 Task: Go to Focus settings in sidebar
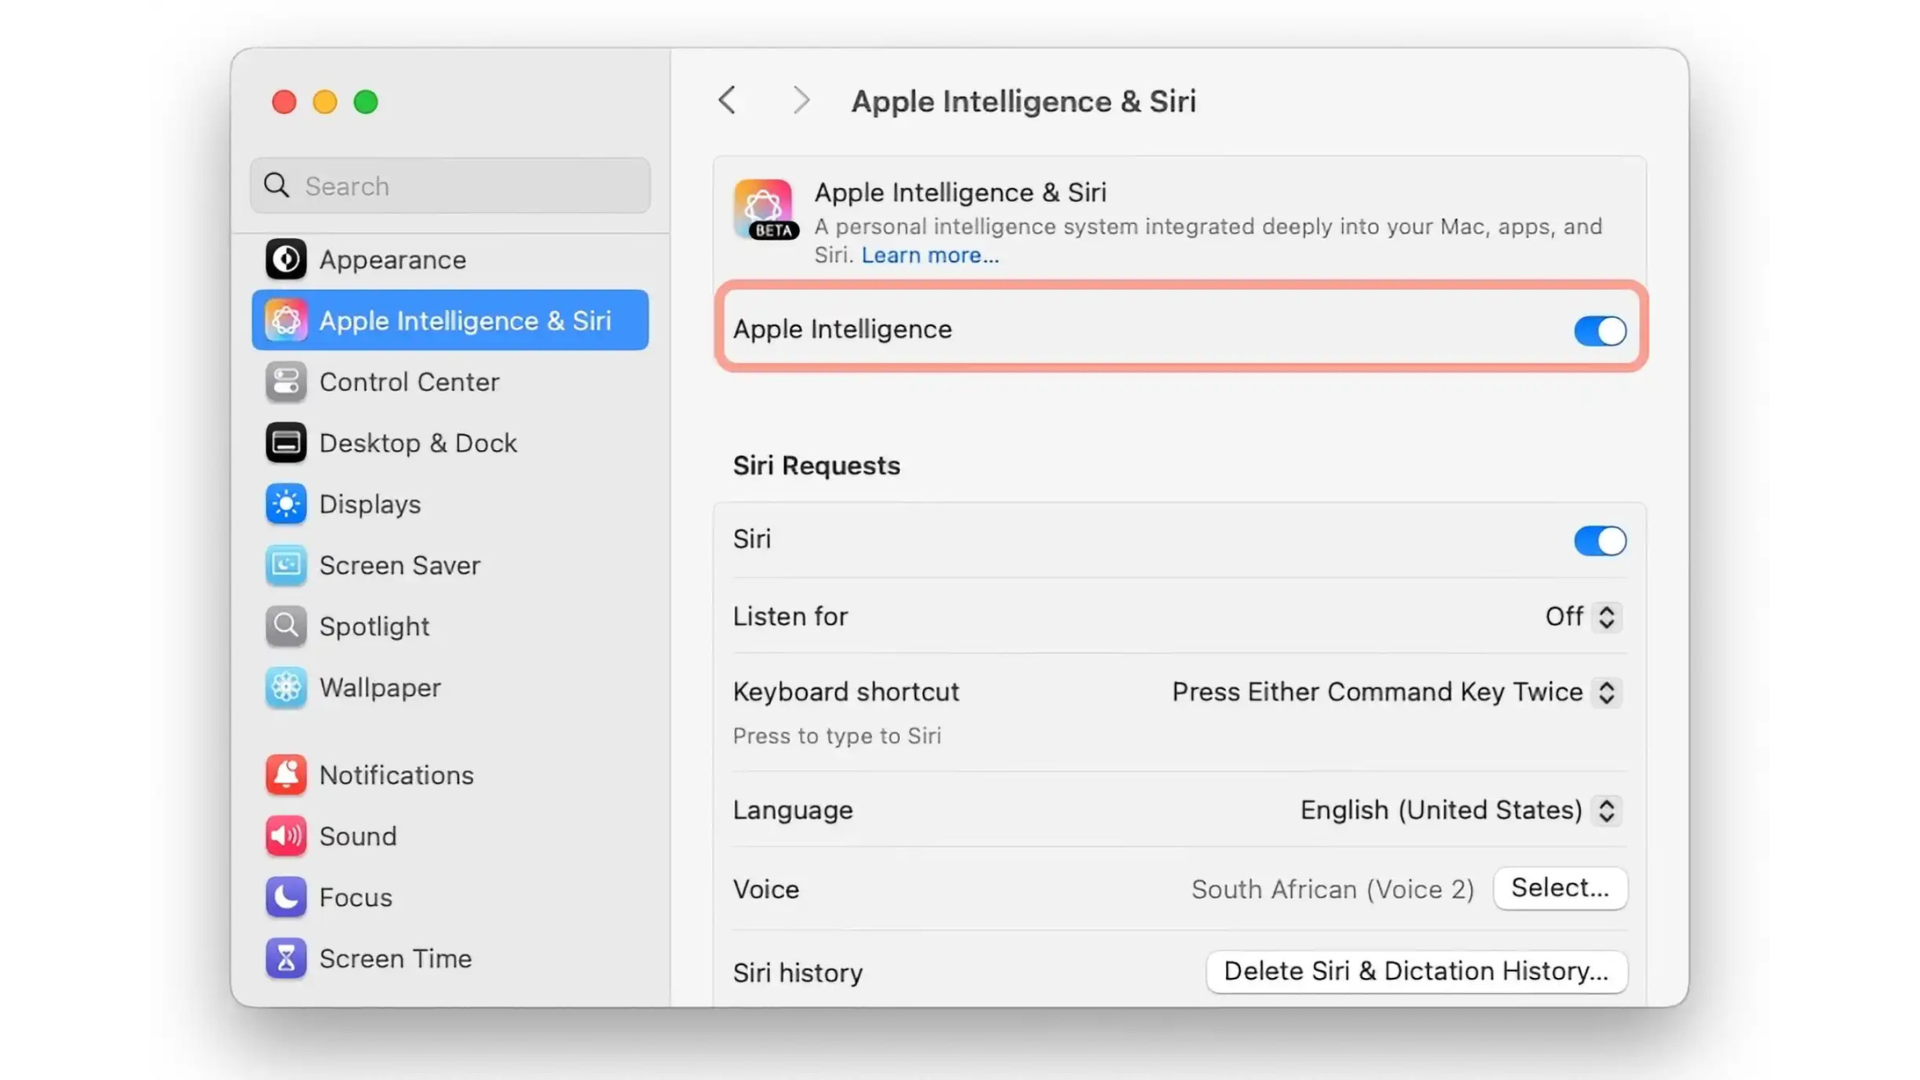(x=355, y=897)
